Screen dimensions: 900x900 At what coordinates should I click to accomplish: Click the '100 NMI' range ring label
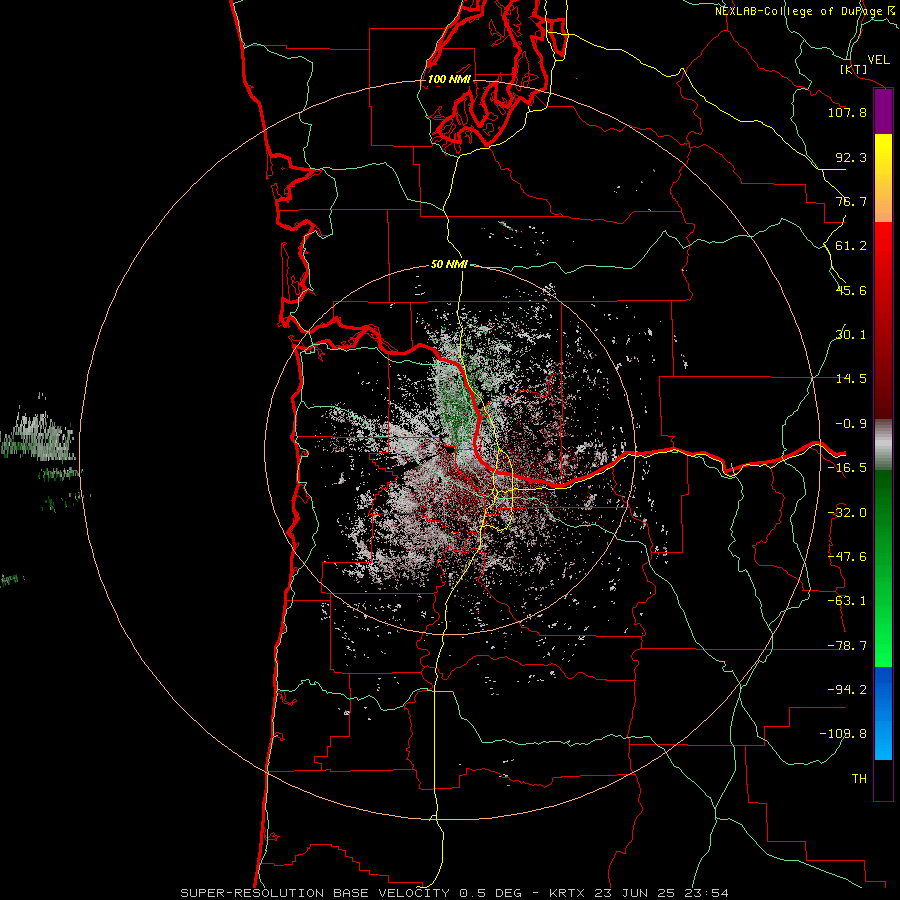(x=449, y=79)
